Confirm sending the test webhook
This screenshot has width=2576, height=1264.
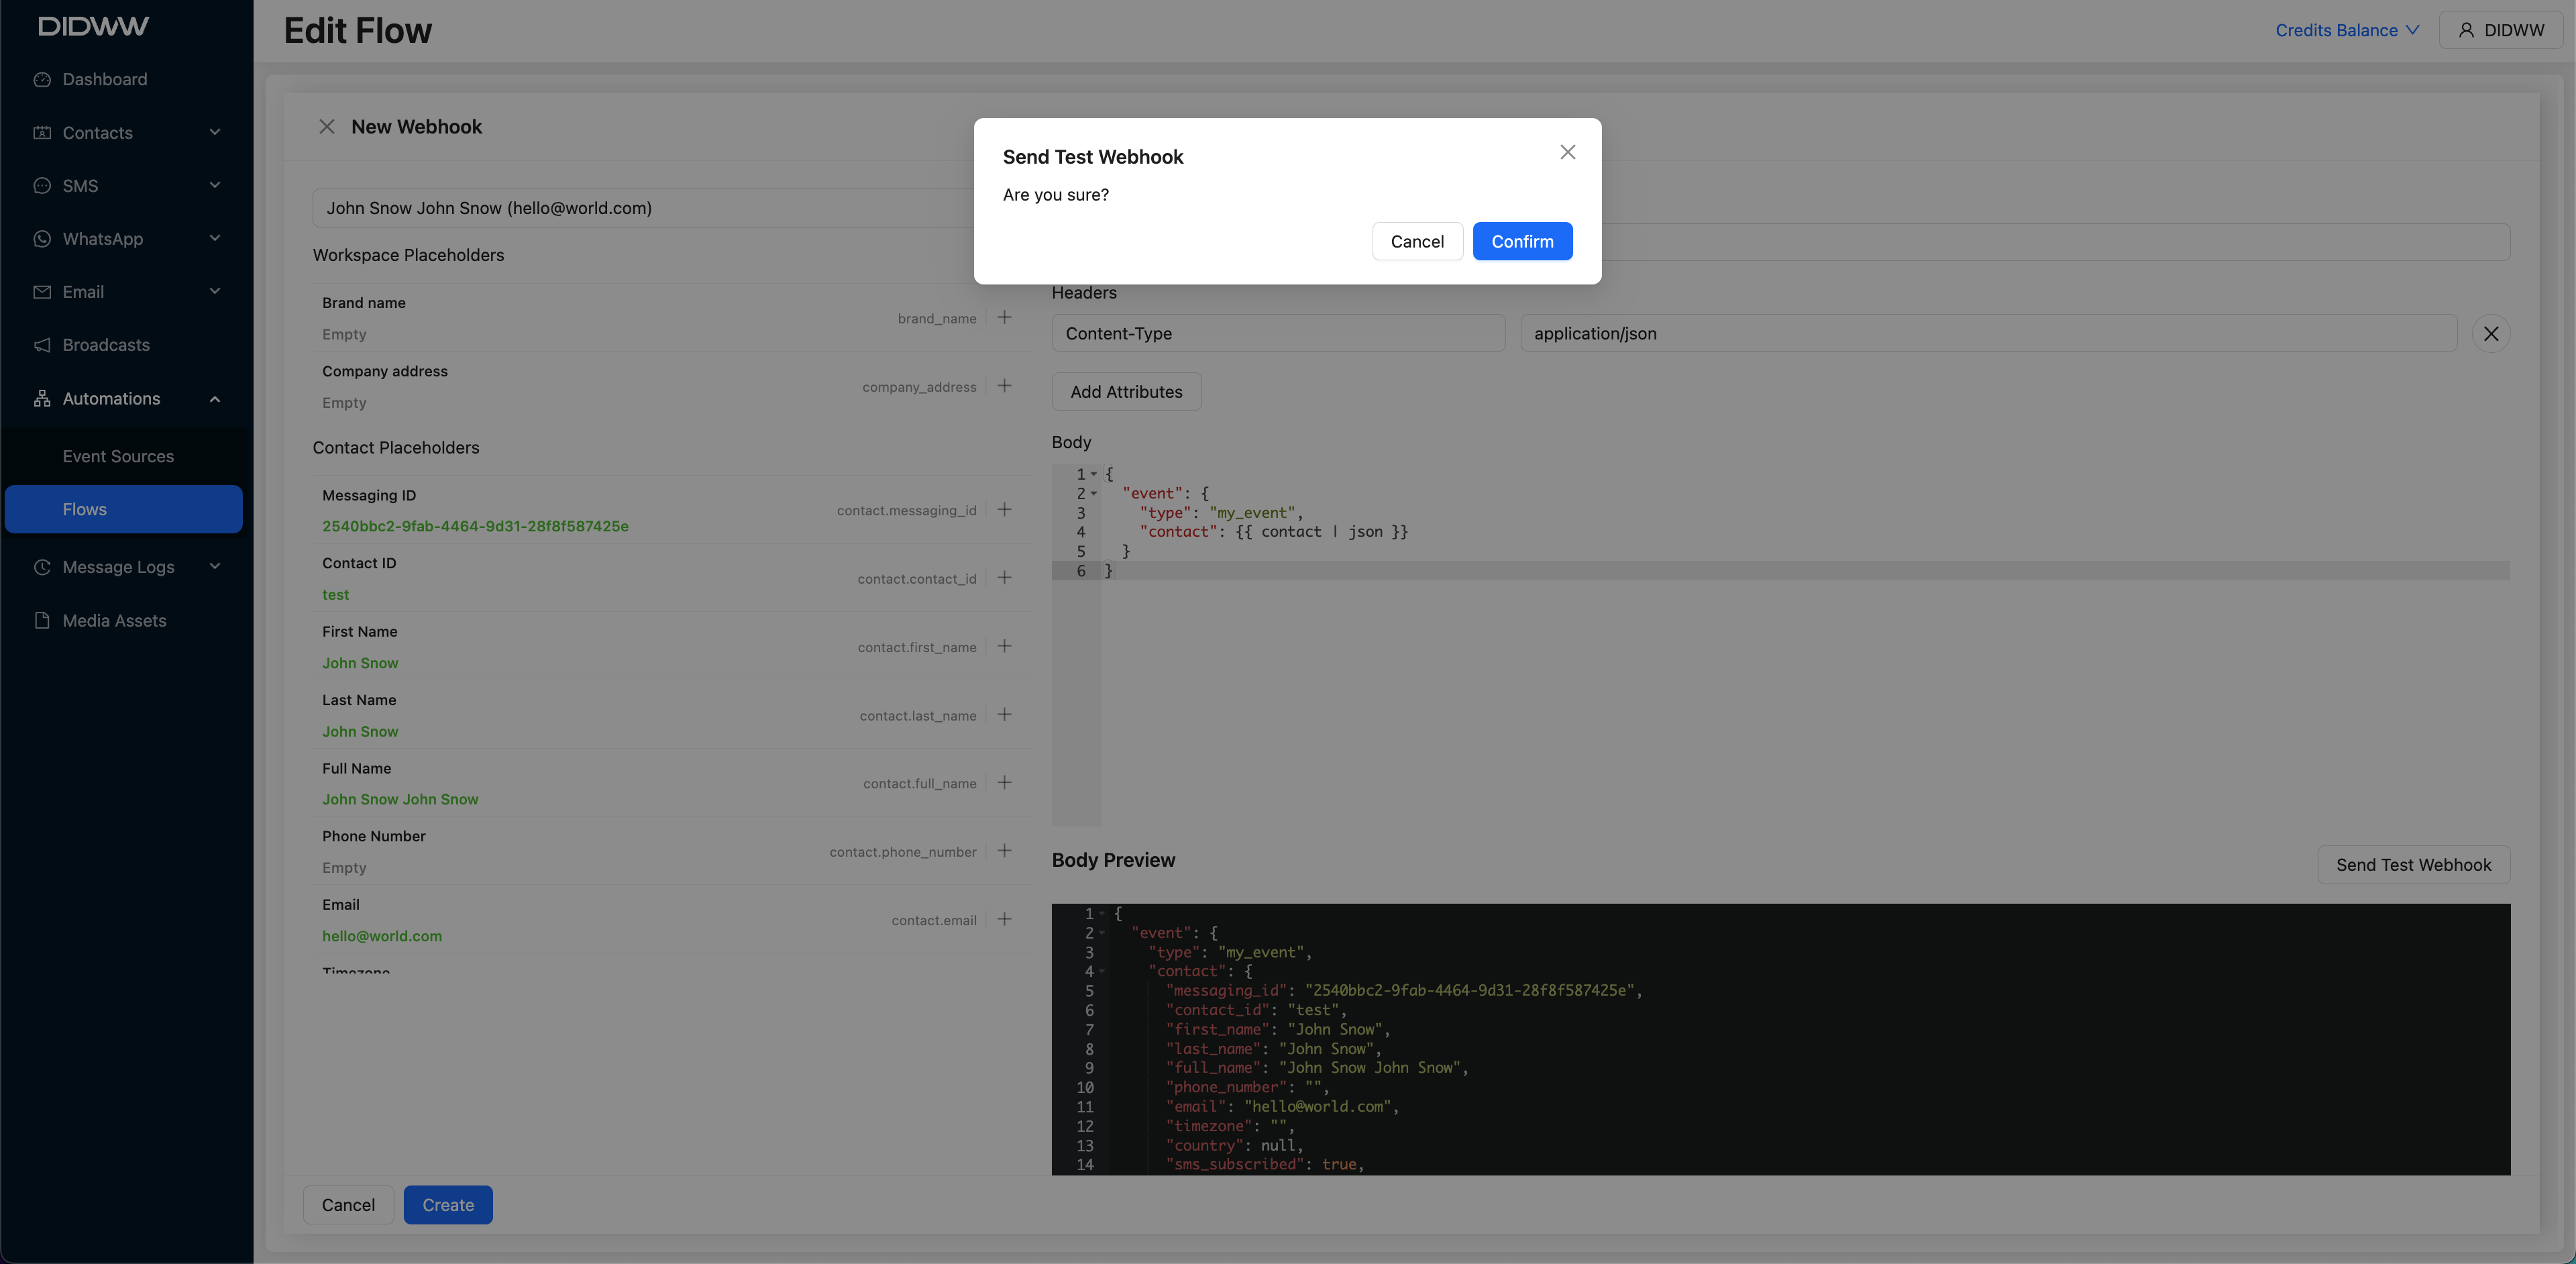tap(1521, 241)
